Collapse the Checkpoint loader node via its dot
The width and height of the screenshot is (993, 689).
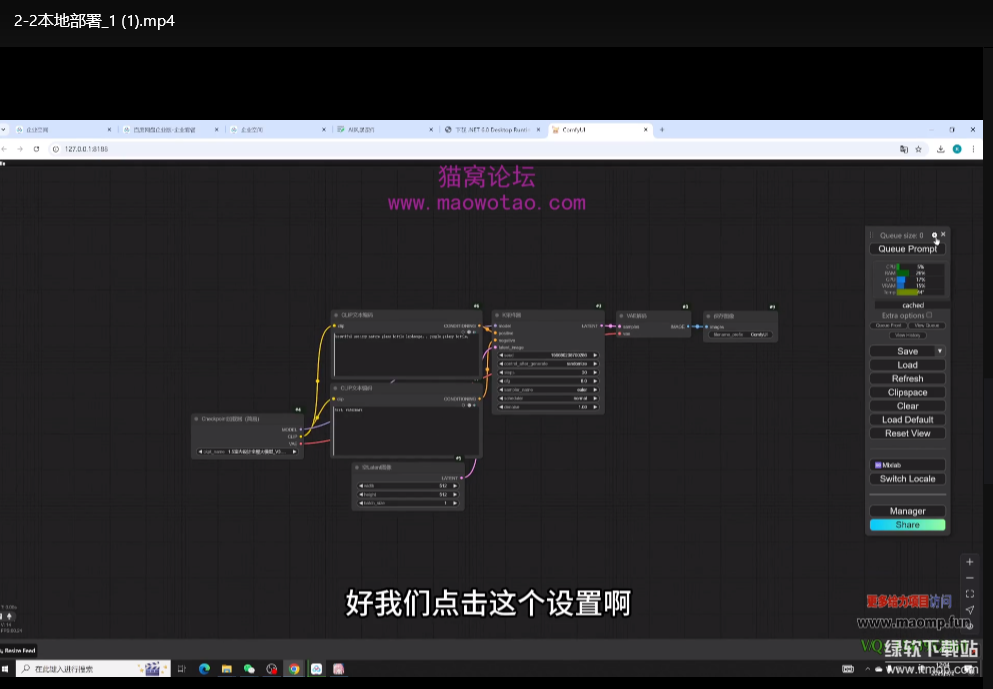197,419
